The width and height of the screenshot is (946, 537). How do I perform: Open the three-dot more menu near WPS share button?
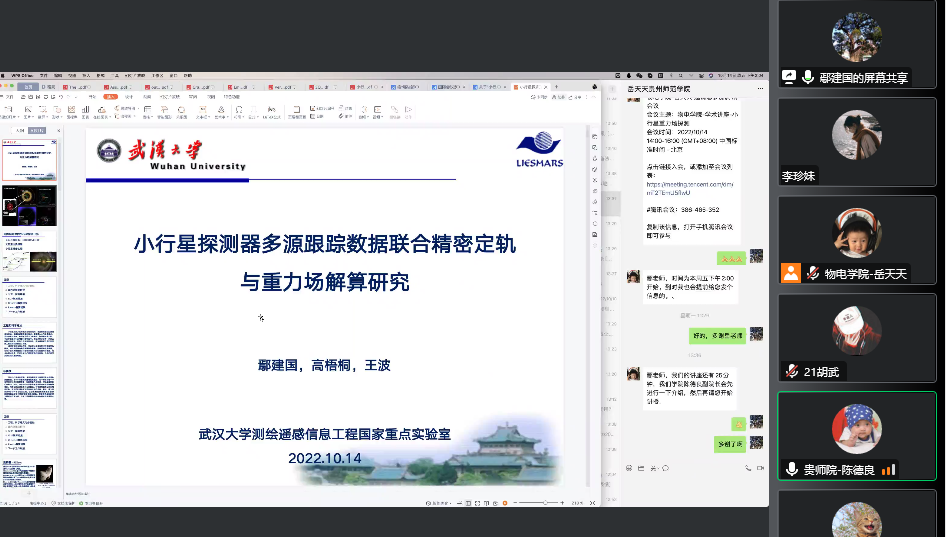[x=586, y=97]
